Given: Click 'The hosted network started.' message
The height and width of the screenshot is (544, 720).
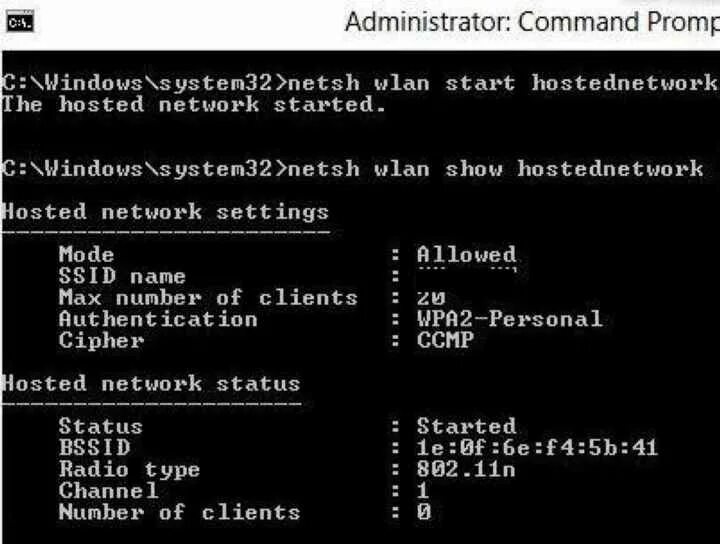Looking at the screenshot, I should click(193, 105).
